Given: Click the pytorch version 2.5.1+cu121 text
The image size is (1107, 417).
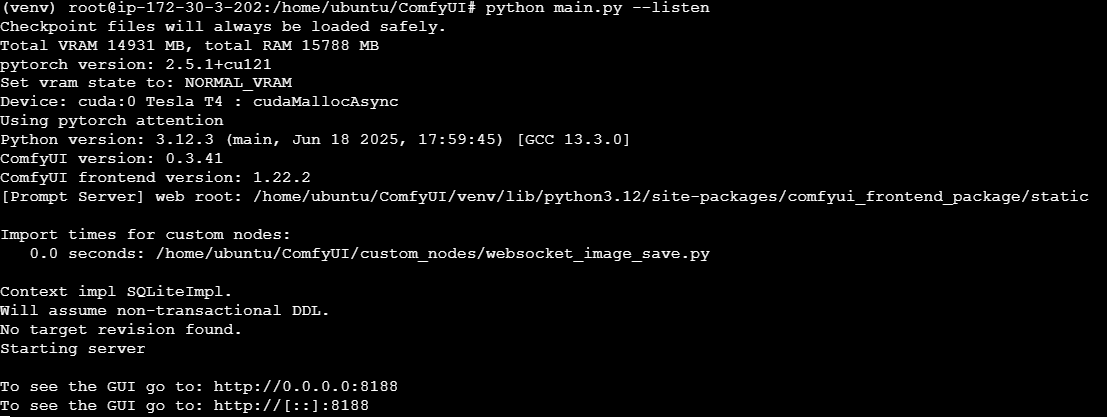Looking at the screenshot, I should (x=136, y=64).
